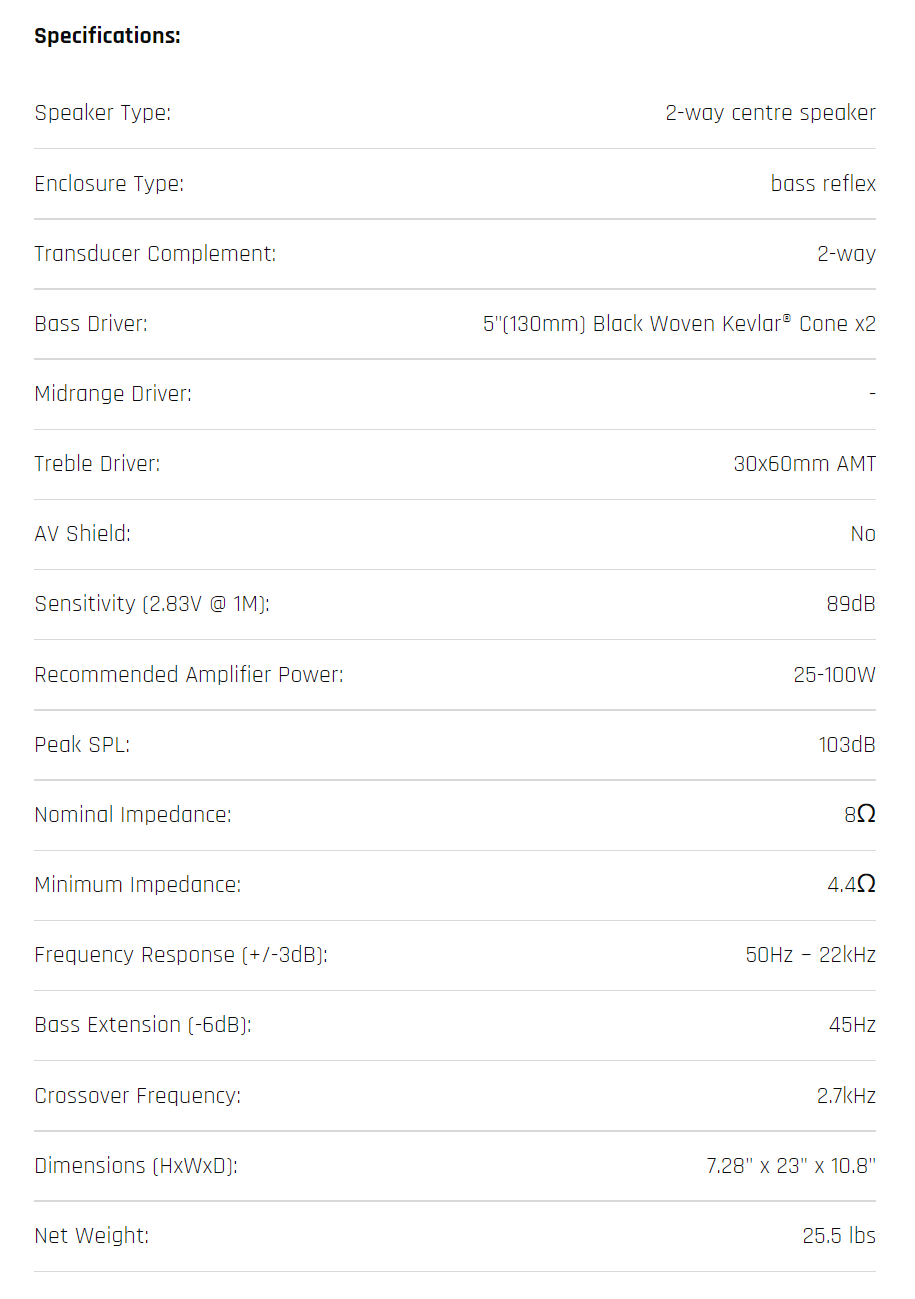Image resolution: width=915 pixels, height=1299 pixels.
Task: Click the Transducer Complement label
Action: pyautogui.click(x=155, y=254)
